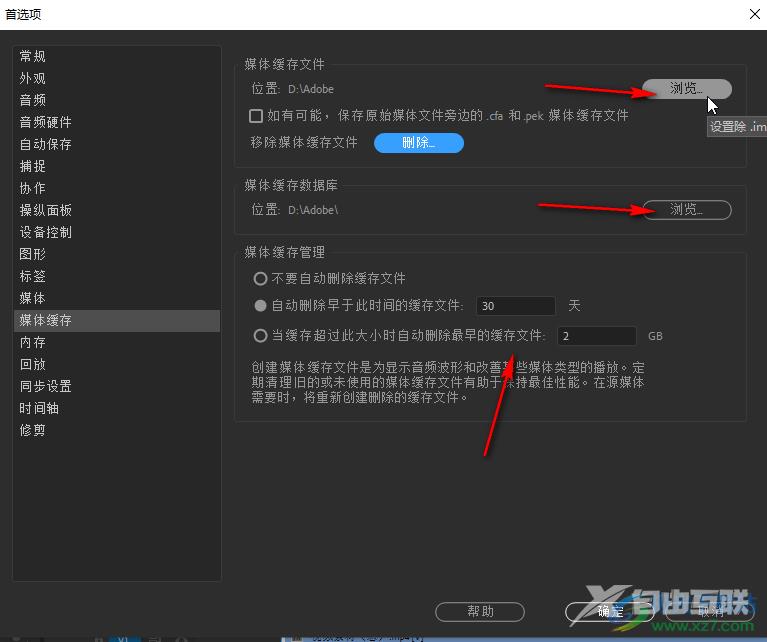Go to the 音频 preferences category

click(116, 100)
